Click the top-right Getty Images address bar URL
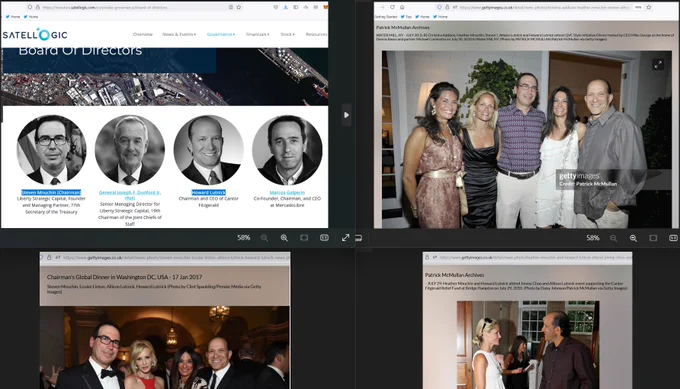The height and width of the screenshot is (389, 680). [x=544, y=7]
